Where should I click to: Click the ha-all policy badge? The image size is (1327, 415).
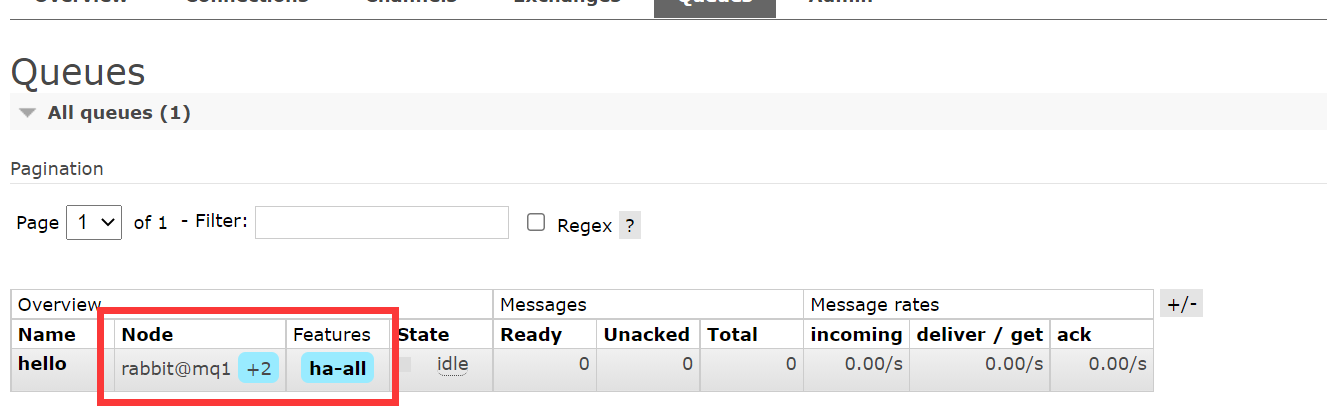click(337, 369)
